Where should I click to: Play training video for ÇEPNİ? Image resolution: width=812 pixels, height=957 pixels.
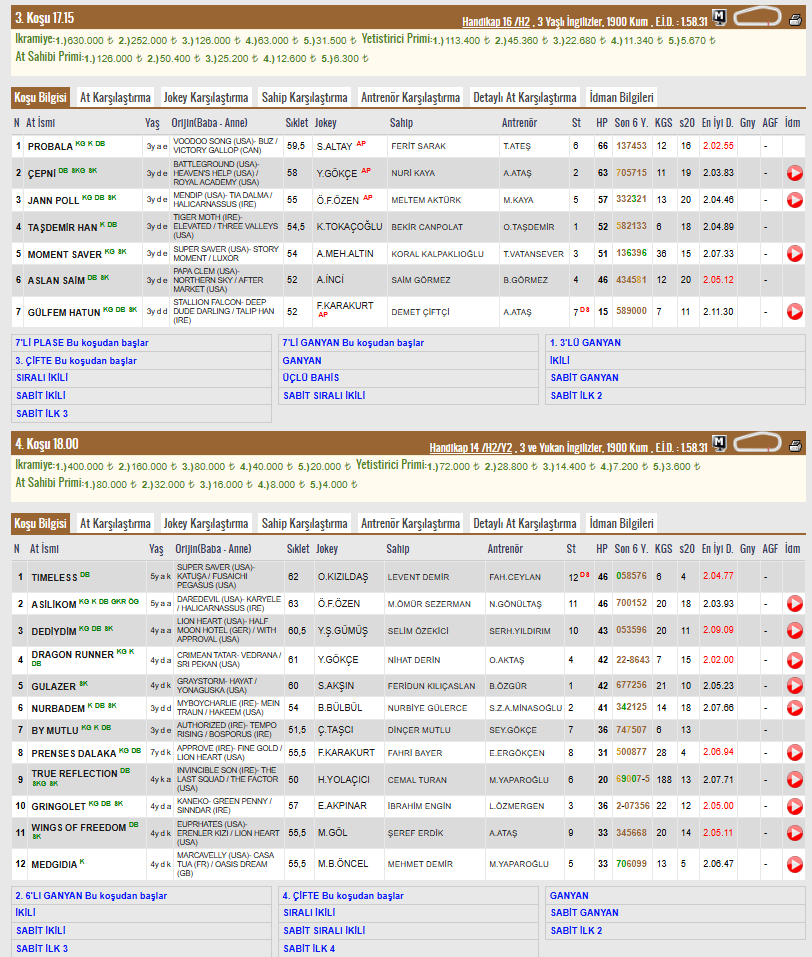794,173
